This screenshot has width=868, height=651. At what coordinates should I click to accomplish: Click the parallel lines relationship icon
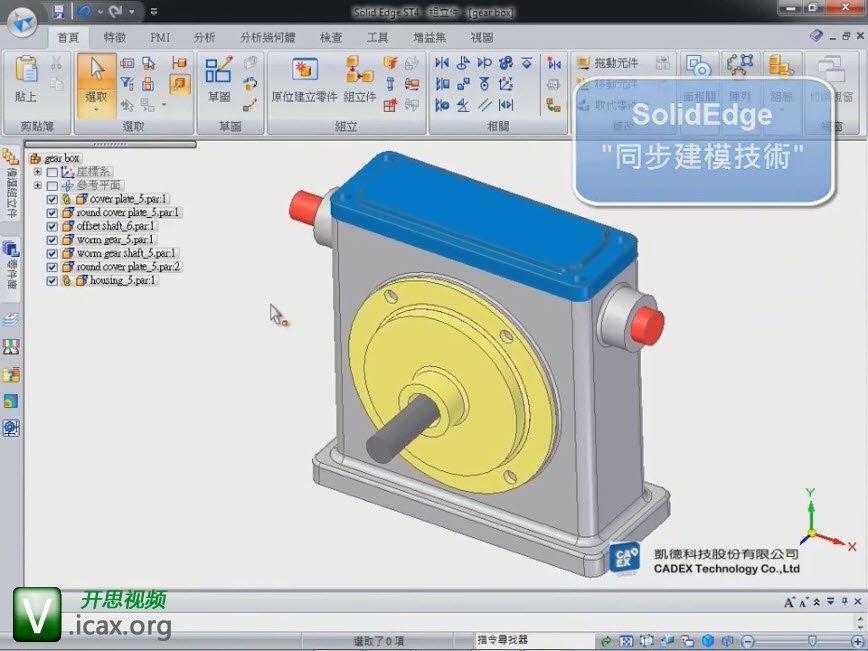[485, 105]
